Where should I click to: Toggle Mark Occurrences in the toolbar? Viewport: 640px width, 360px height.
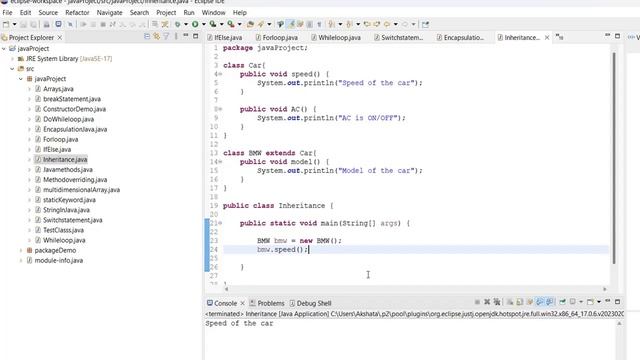[x=291, y=24]
